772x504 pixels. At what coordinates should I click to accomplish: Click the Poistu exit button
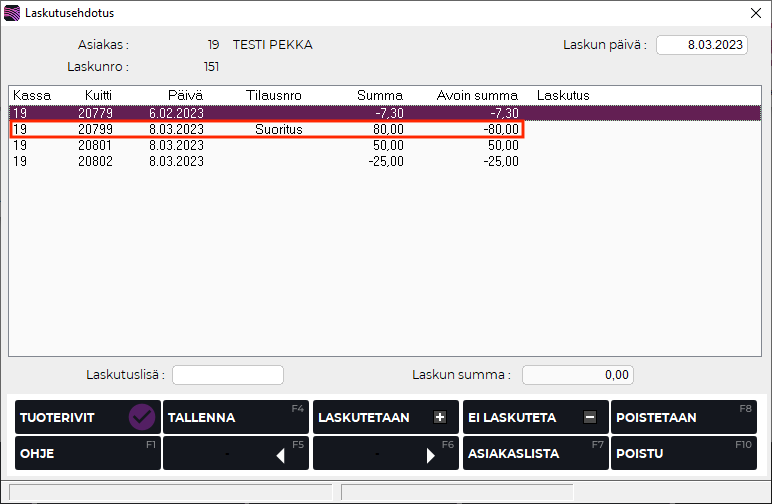(684, 453)
